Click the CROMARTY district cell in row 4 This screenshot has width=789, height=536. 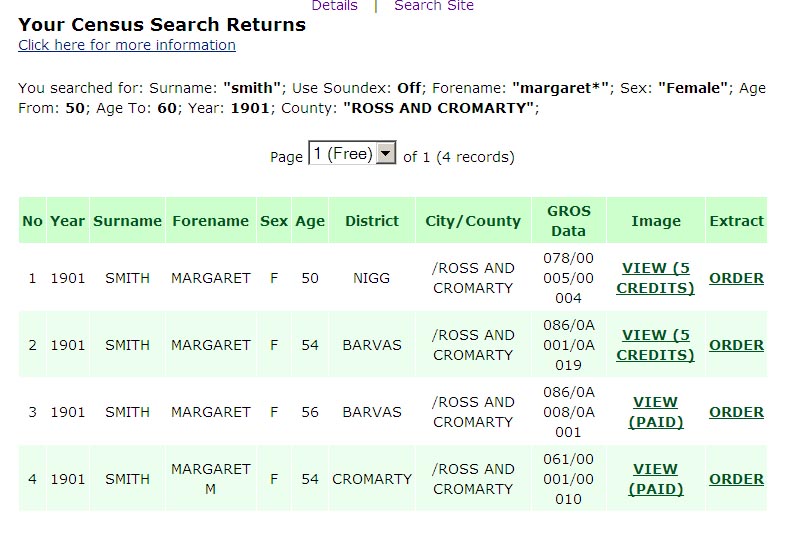[x=372, y=479]
